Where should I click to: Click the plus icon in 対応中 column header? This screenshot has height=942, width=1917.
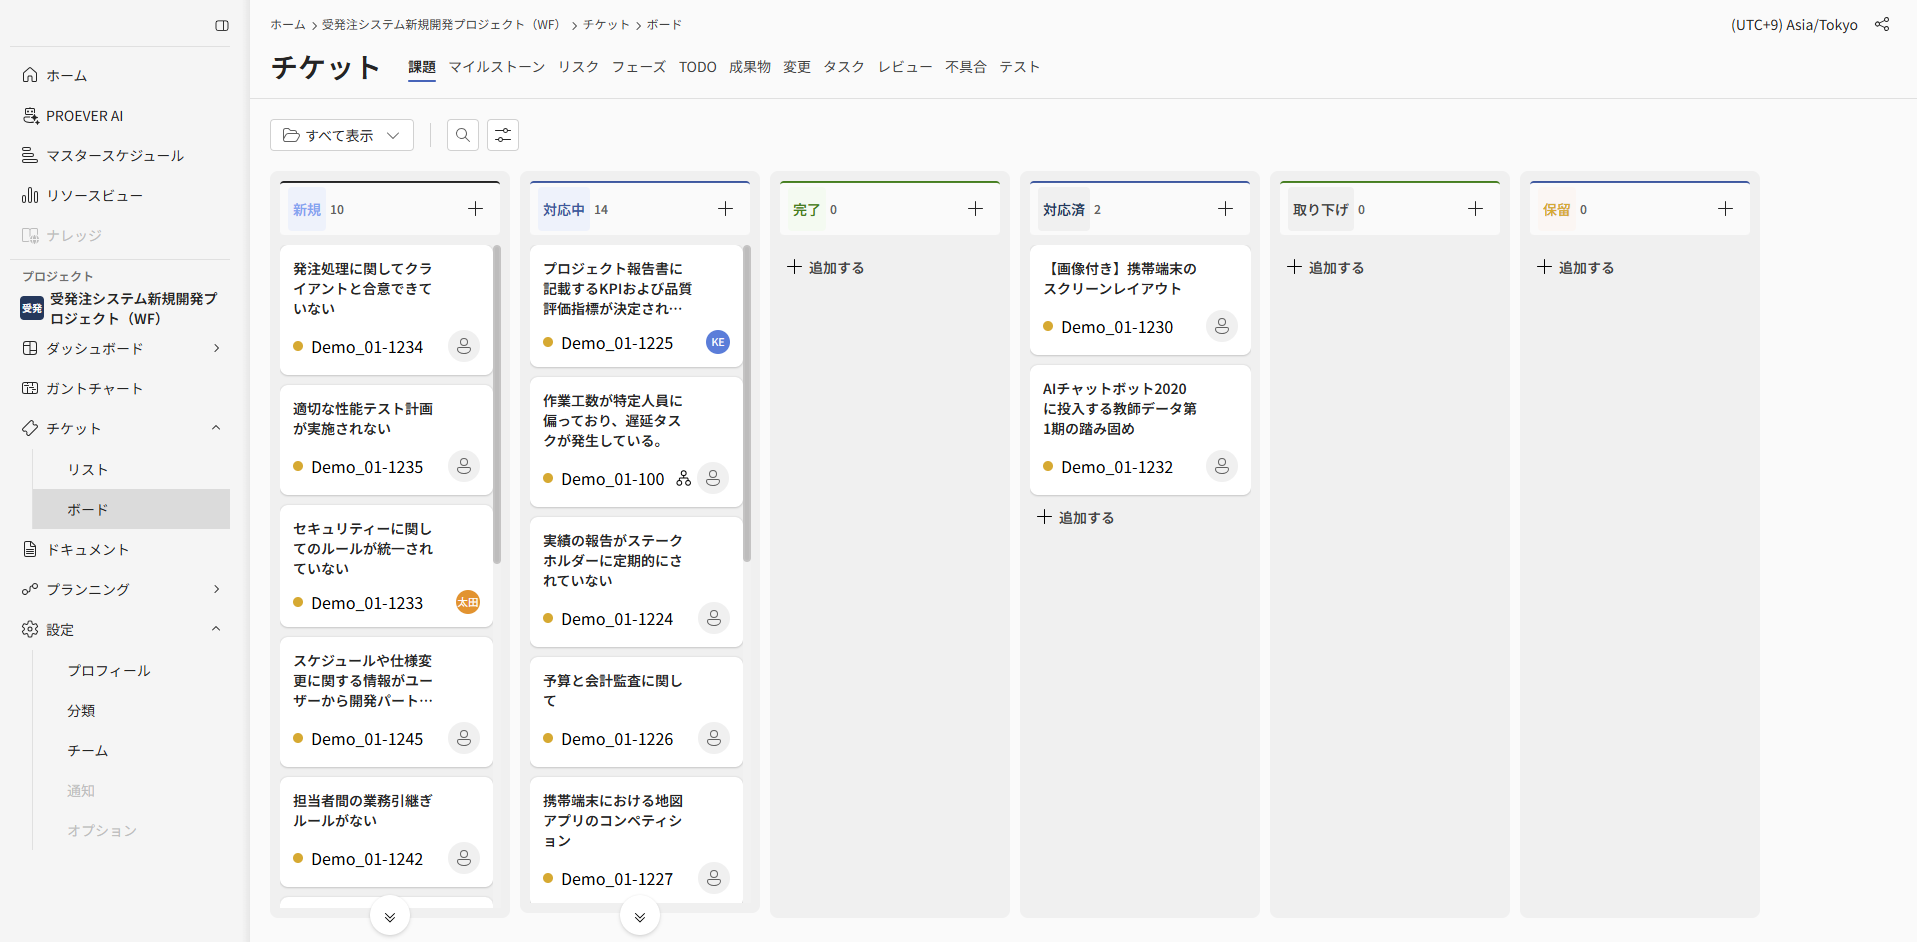click(725, 209)
